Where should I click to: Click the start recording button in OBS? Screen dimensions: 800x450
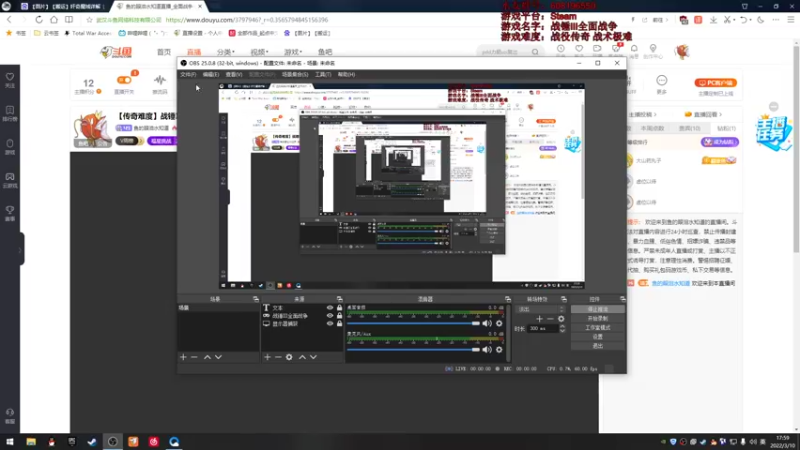point(597,318)
